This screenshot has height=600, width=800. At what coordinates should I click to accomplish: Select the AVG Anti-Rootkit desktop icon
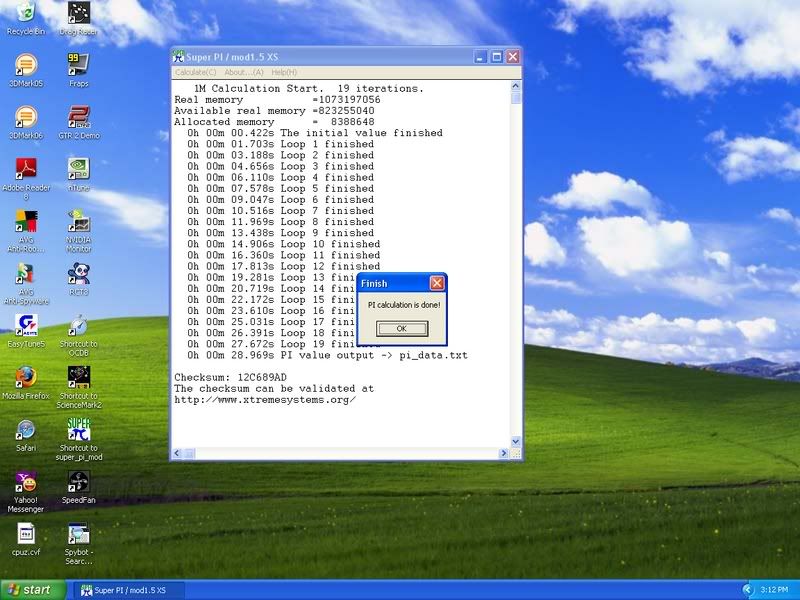[26, 232]
